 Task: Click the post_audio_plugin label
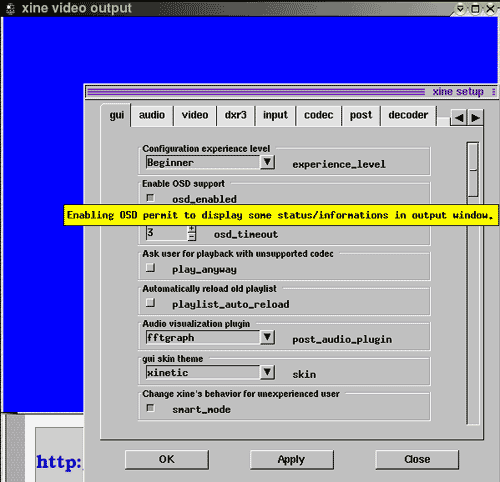342,340
